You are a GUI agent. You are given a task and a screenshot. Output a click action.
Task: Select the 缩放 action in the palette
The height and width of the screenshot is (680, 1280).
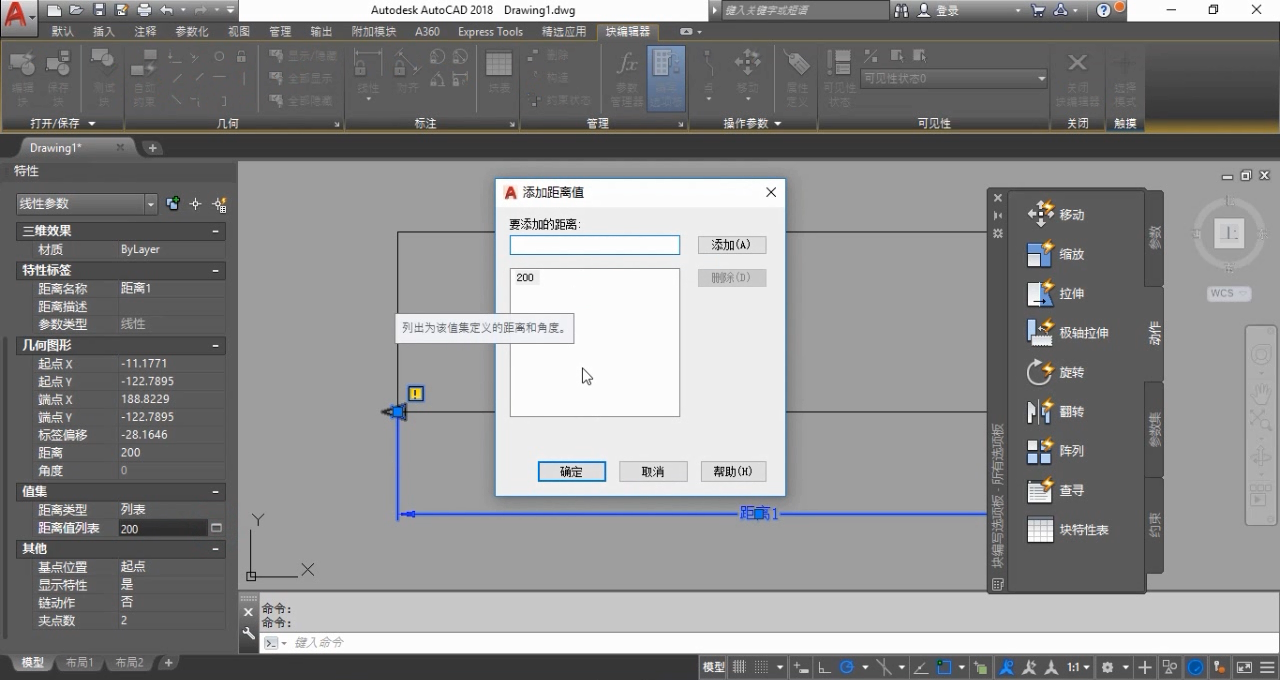[x=1056, y=254]
